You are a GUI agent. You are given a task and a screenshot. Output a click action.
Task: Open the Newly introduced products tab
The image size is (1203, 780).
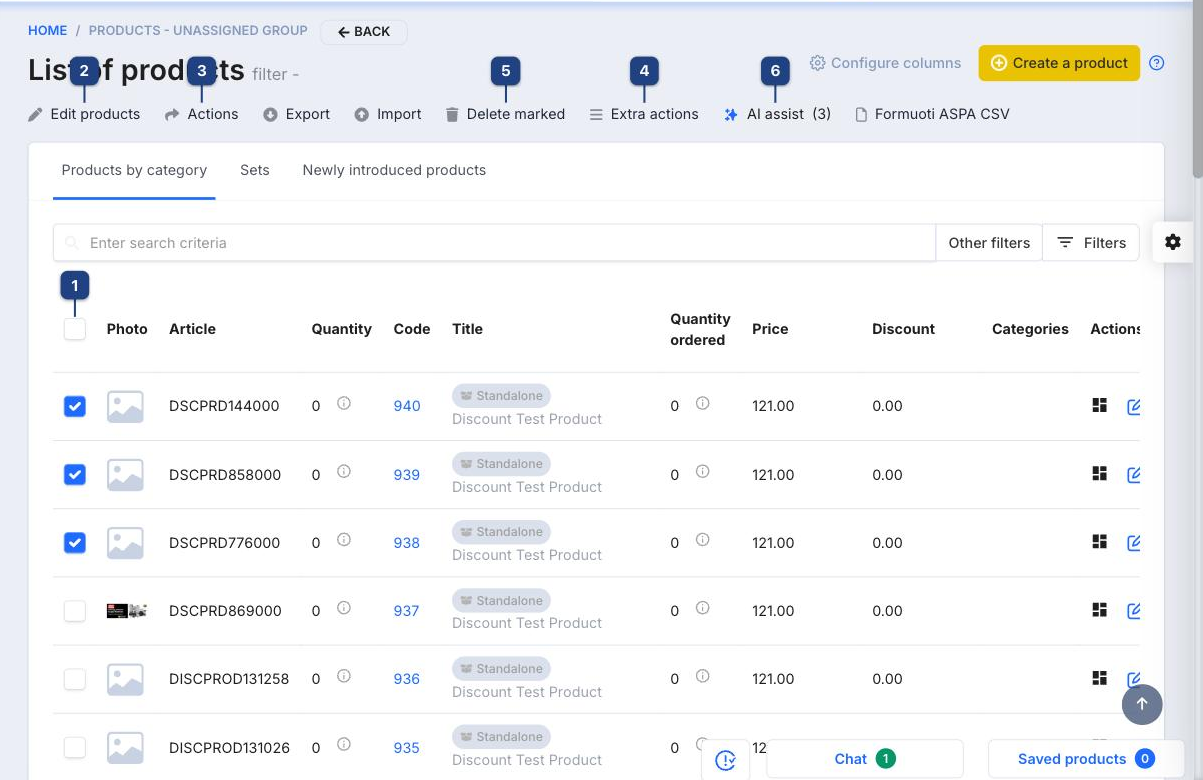tap(394, 170)
